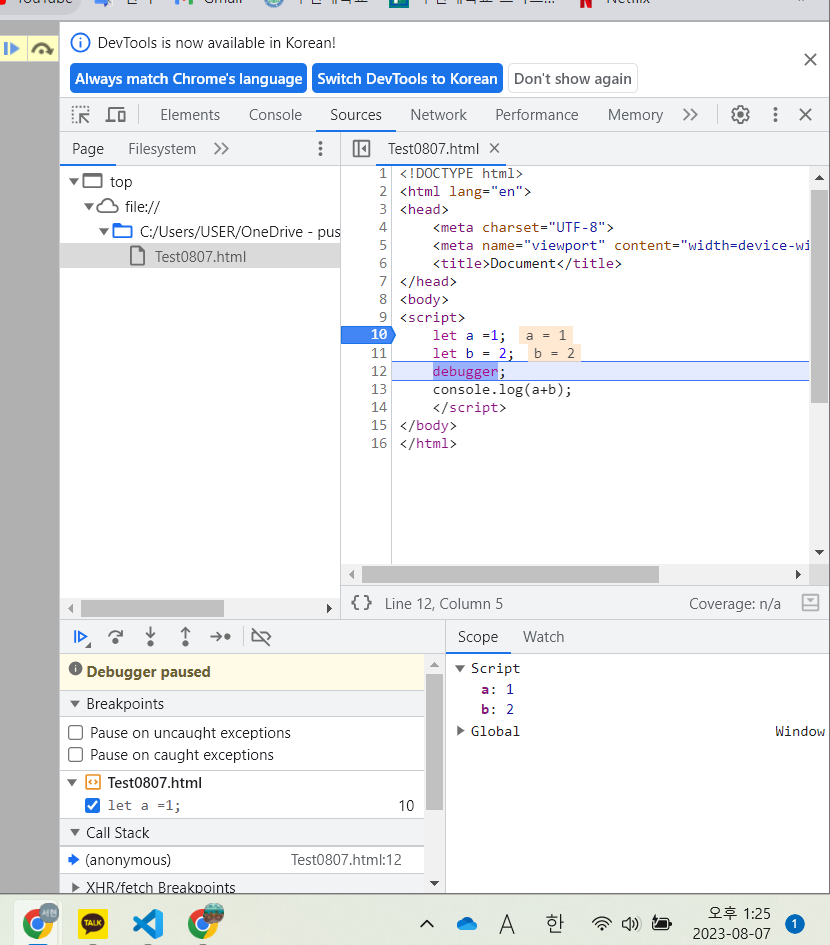830x945 pixels.
Task: Switch to the Elements panel
Action: (x=190, y=115)
